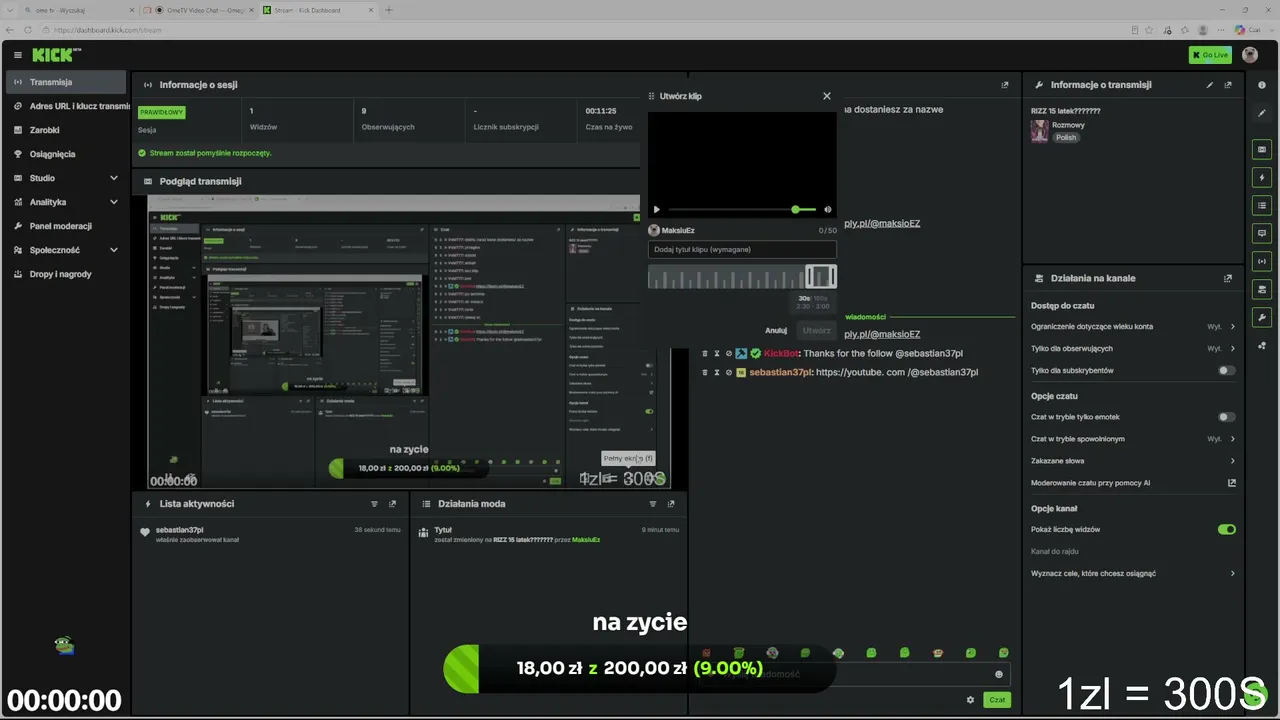Click the Czat send button
This screenshot has height=720, width=1280.
[x=996, y=700]
